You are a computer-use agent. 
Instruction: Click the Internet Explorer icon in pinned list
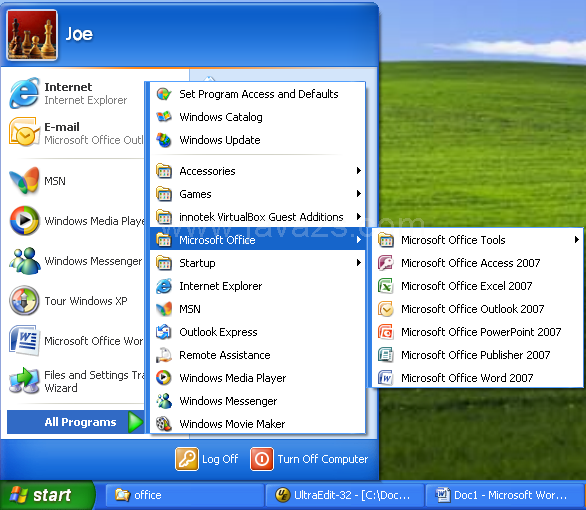click(24, 93)
